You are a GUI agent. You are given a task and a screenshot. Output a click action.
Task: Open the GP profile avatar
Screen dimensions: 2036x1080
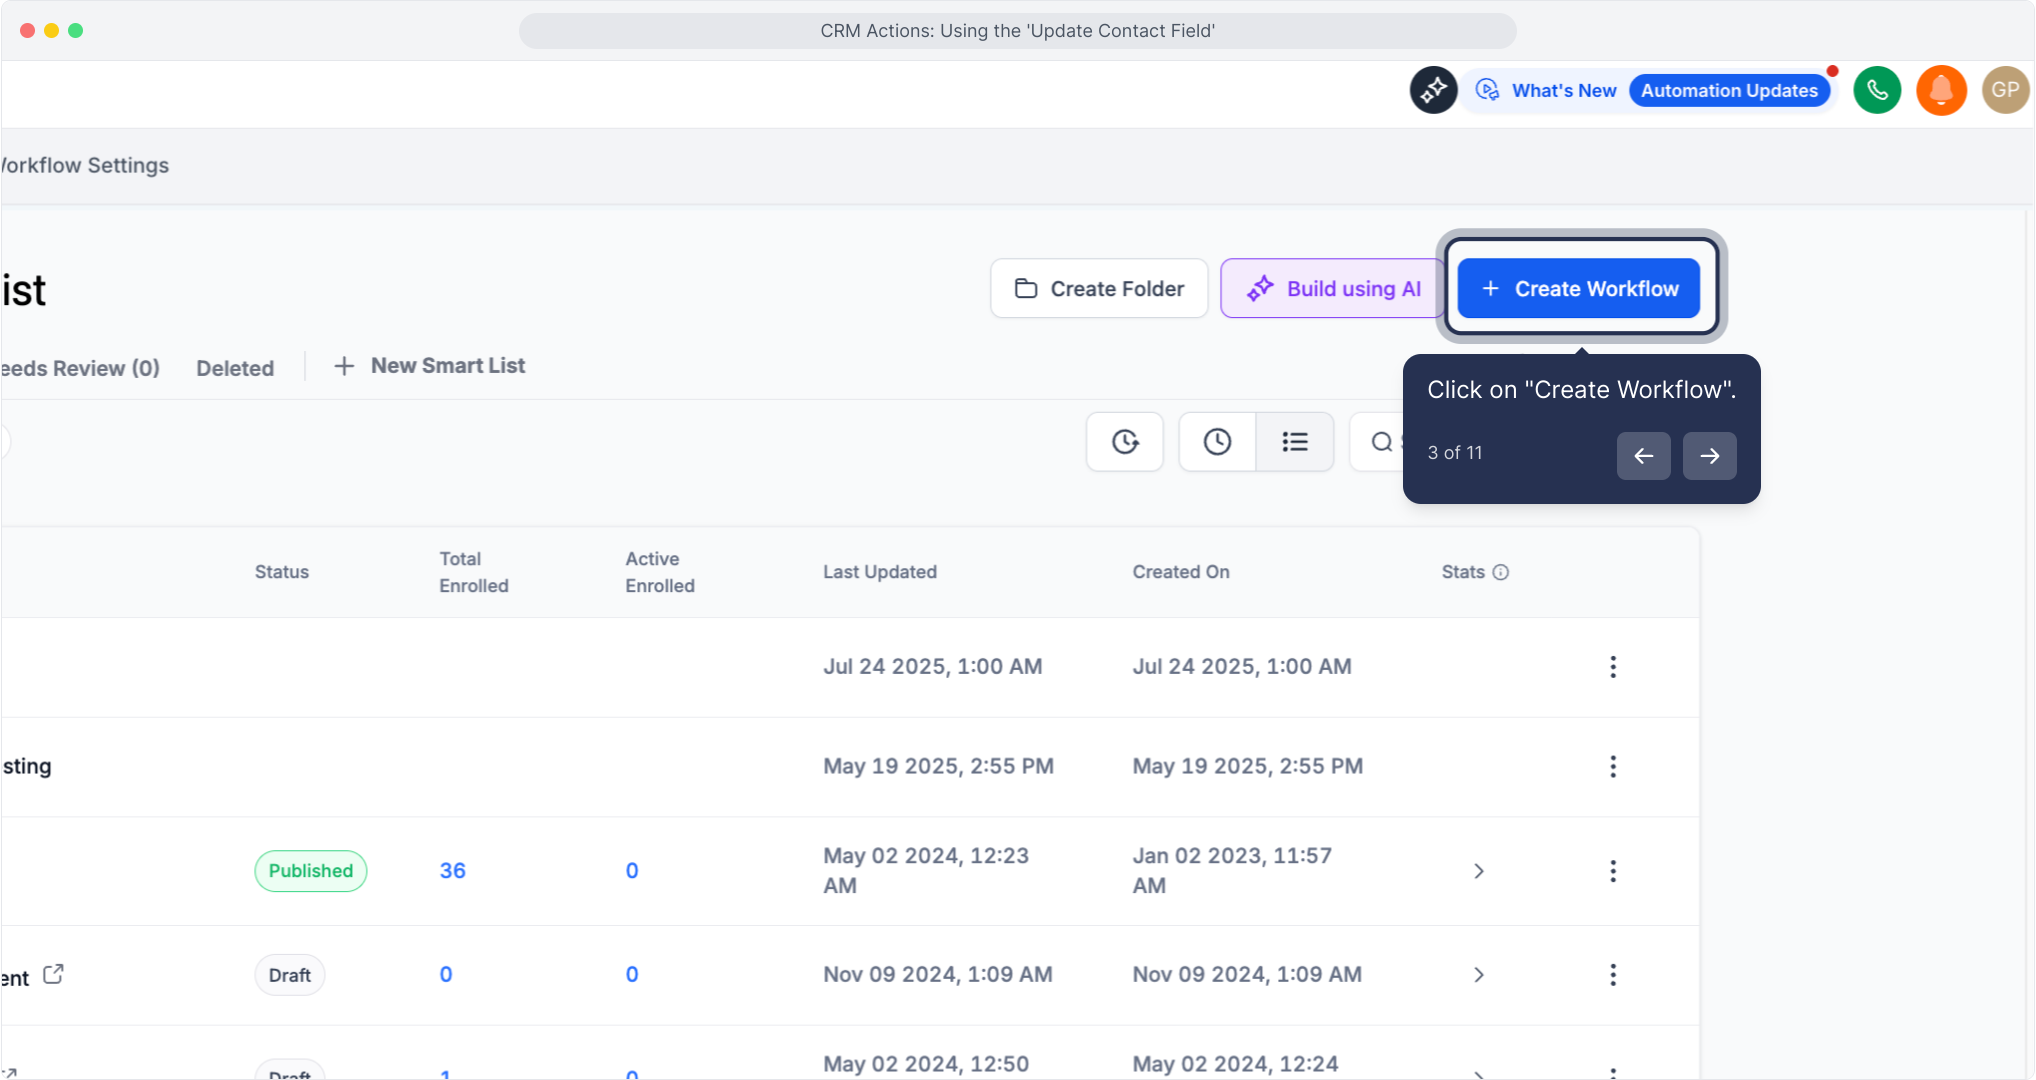(x=2004, y=90)
